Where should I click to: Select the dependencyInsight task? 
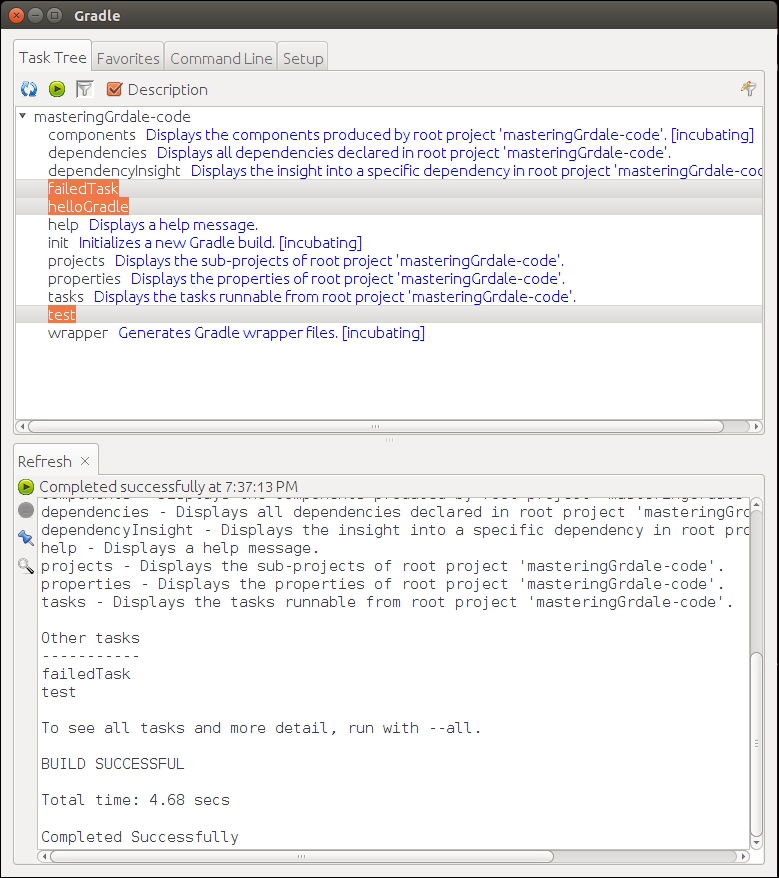coord(114,171)
